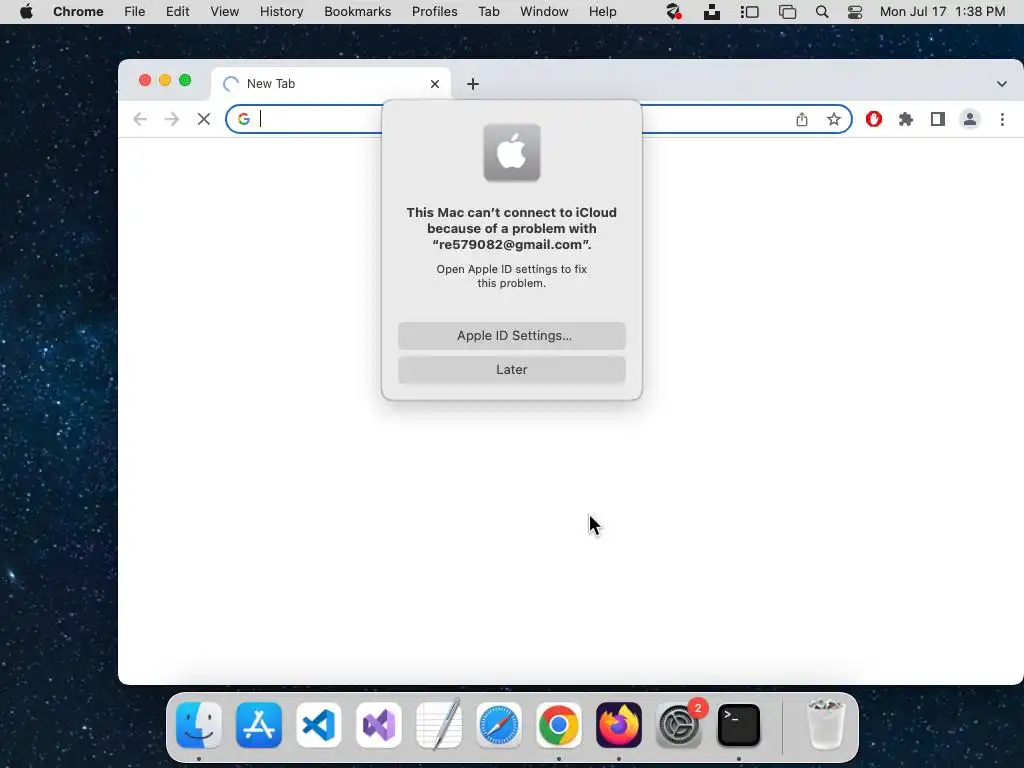Open a new tab with plus button
Viewport: 1024px width, 768px height.
tap(473, 84)
